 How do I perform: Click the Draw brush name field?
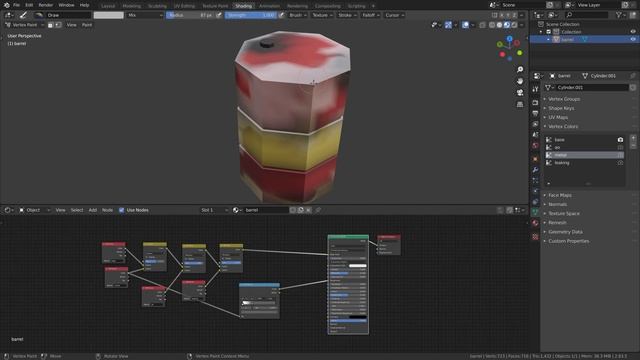click(x=68, y=15)
